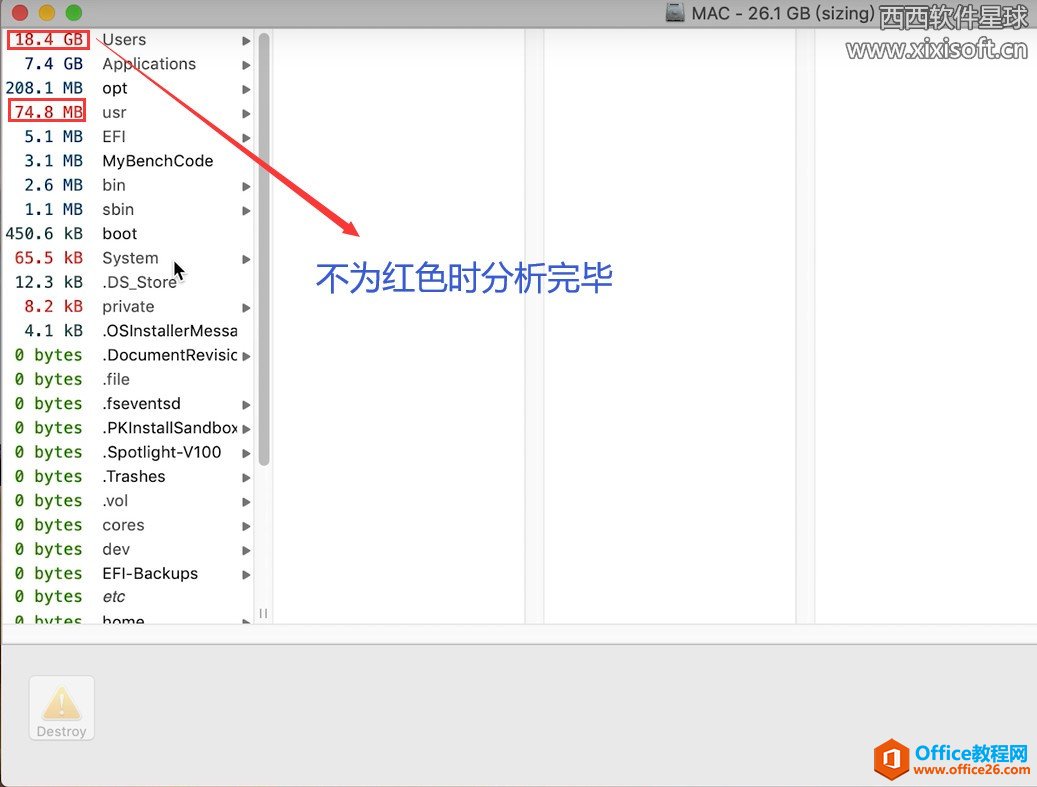Click the first column resize handle
1037x787 pixels.
263,614
